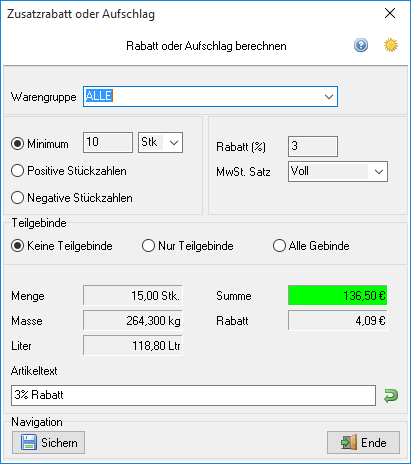Click the Sichern button label
Image resolution: width=411 pixels, height=464 pixels.
(59, 443)
